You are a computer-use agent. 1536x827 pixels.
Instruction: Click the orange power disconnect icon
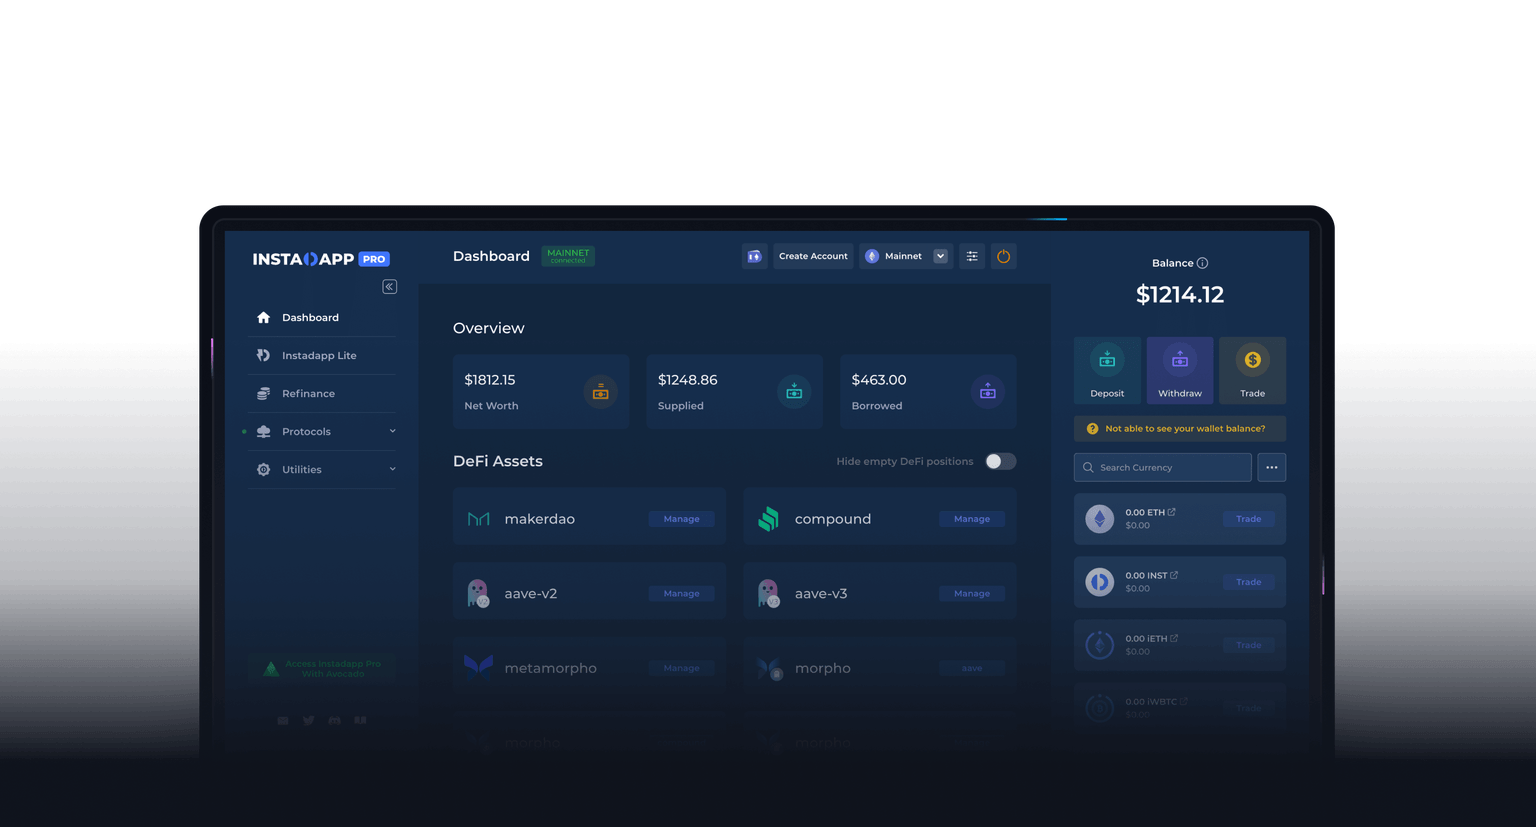coord(1004,257)
